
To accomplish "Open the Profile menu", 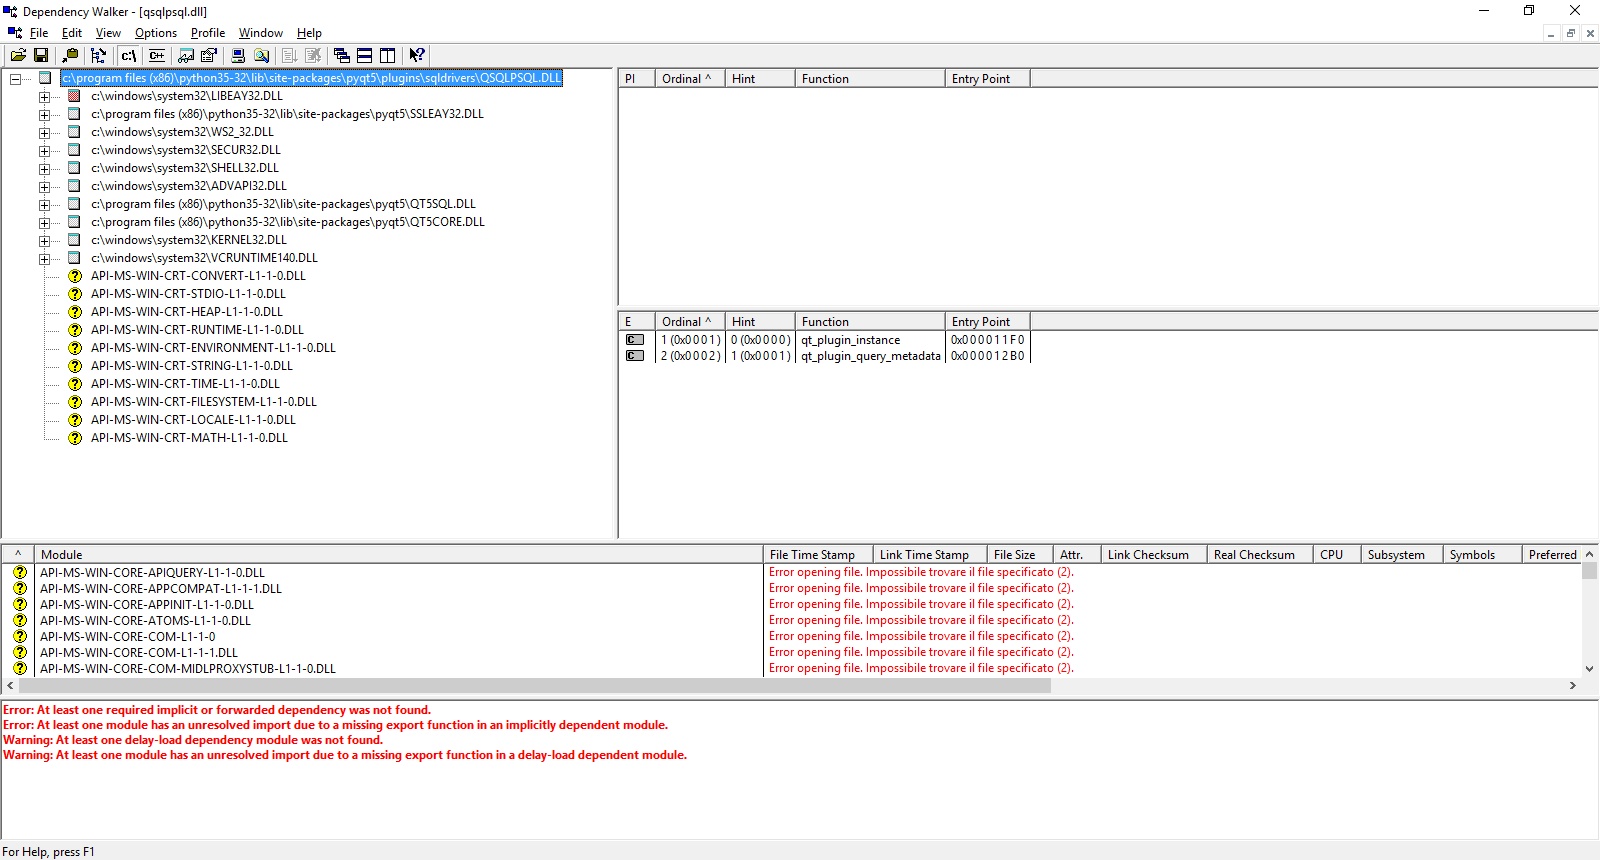I will (208, 33).
